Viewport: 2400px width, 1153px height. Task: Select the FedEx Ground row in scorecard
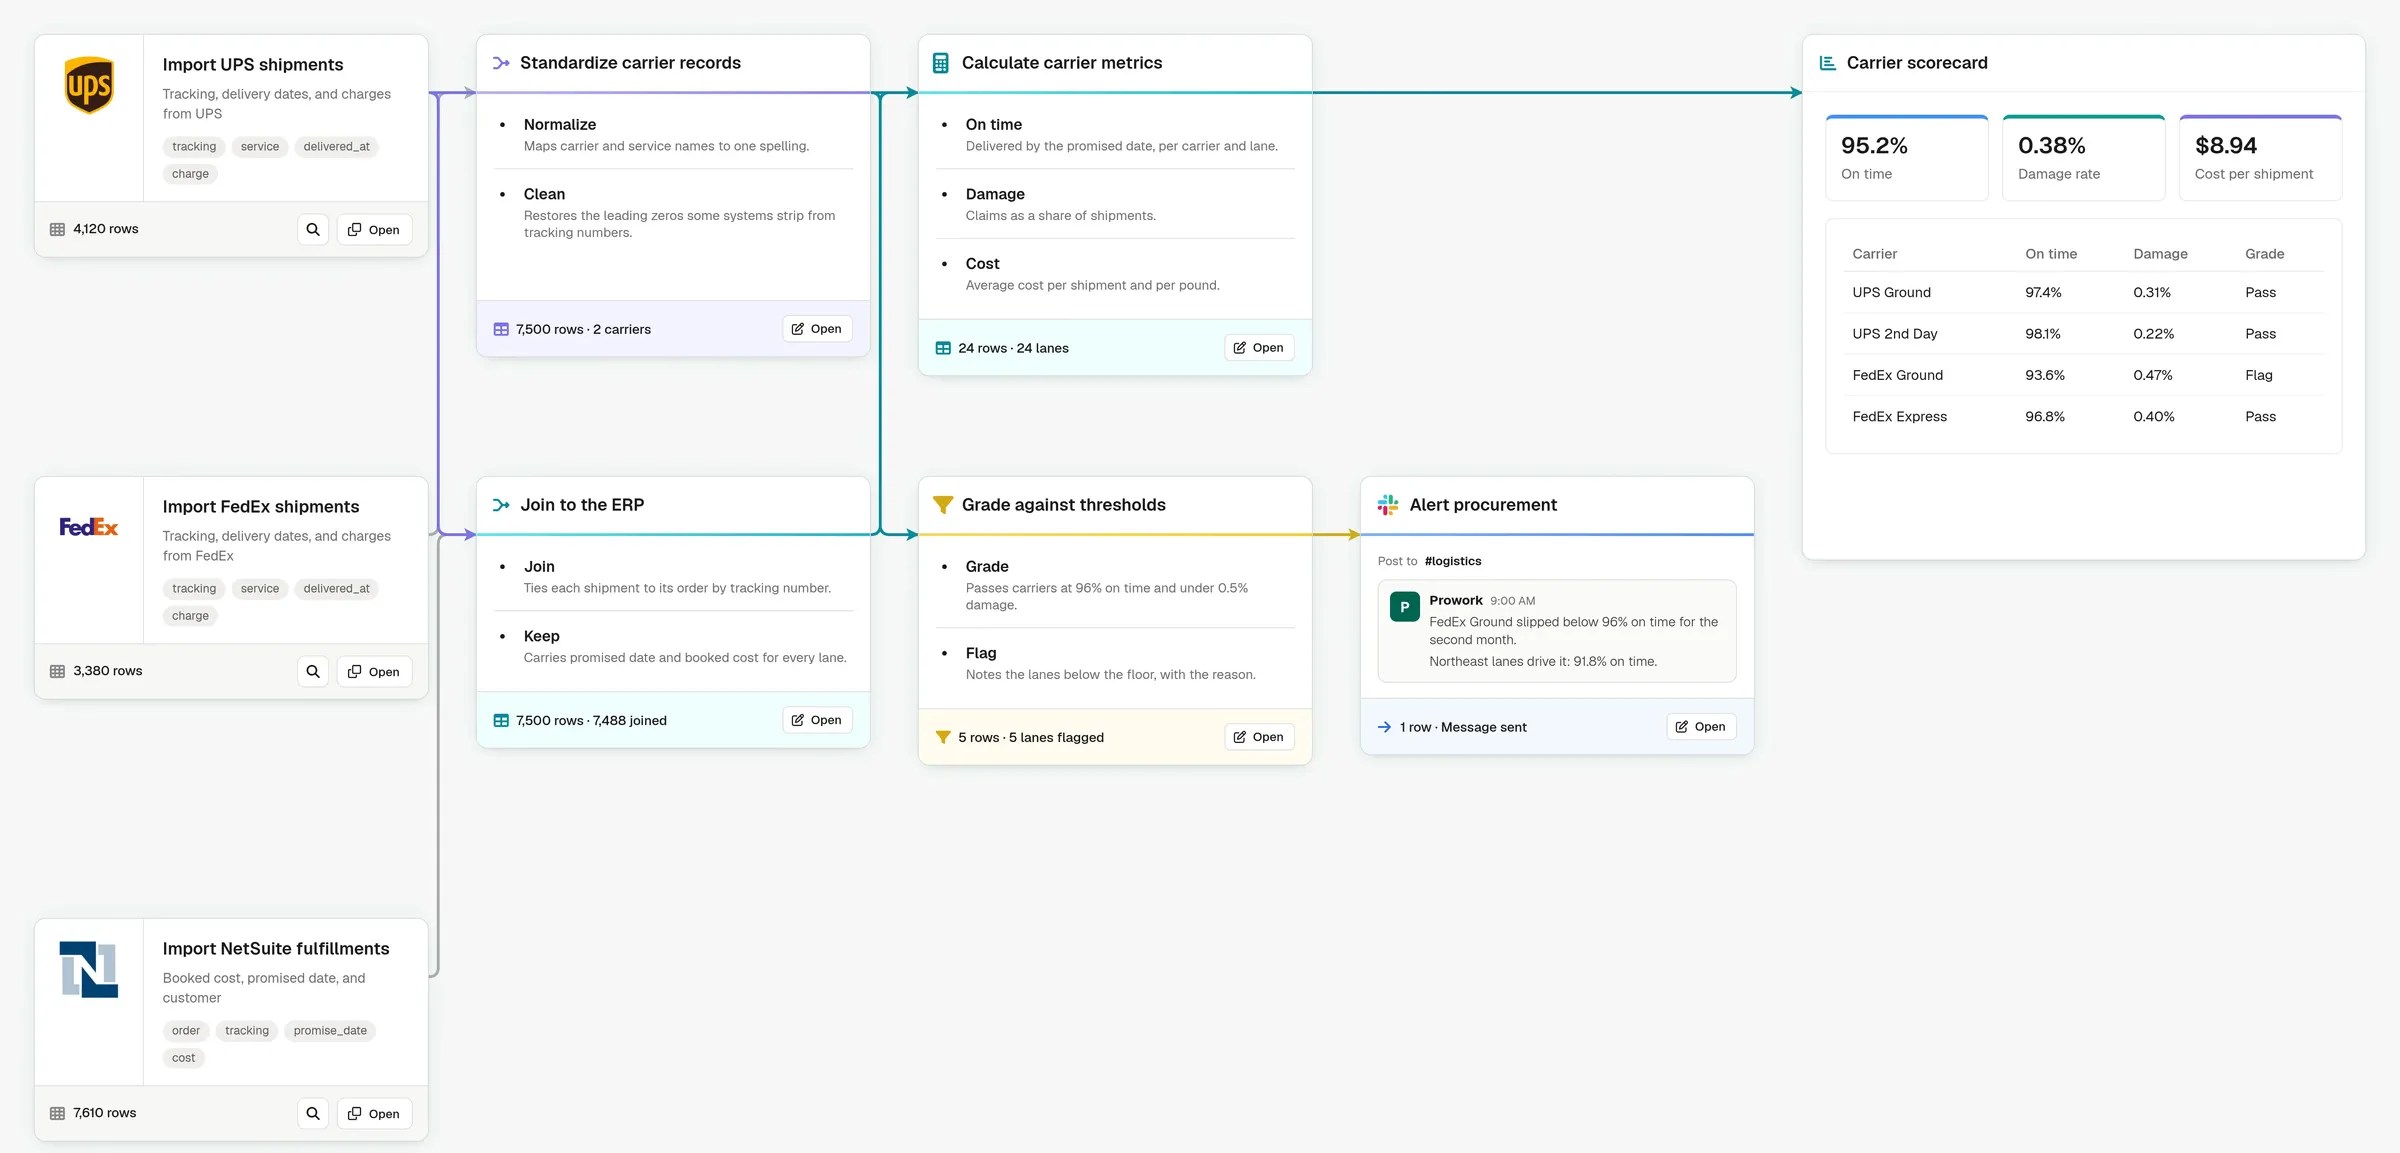point(2084,375)
